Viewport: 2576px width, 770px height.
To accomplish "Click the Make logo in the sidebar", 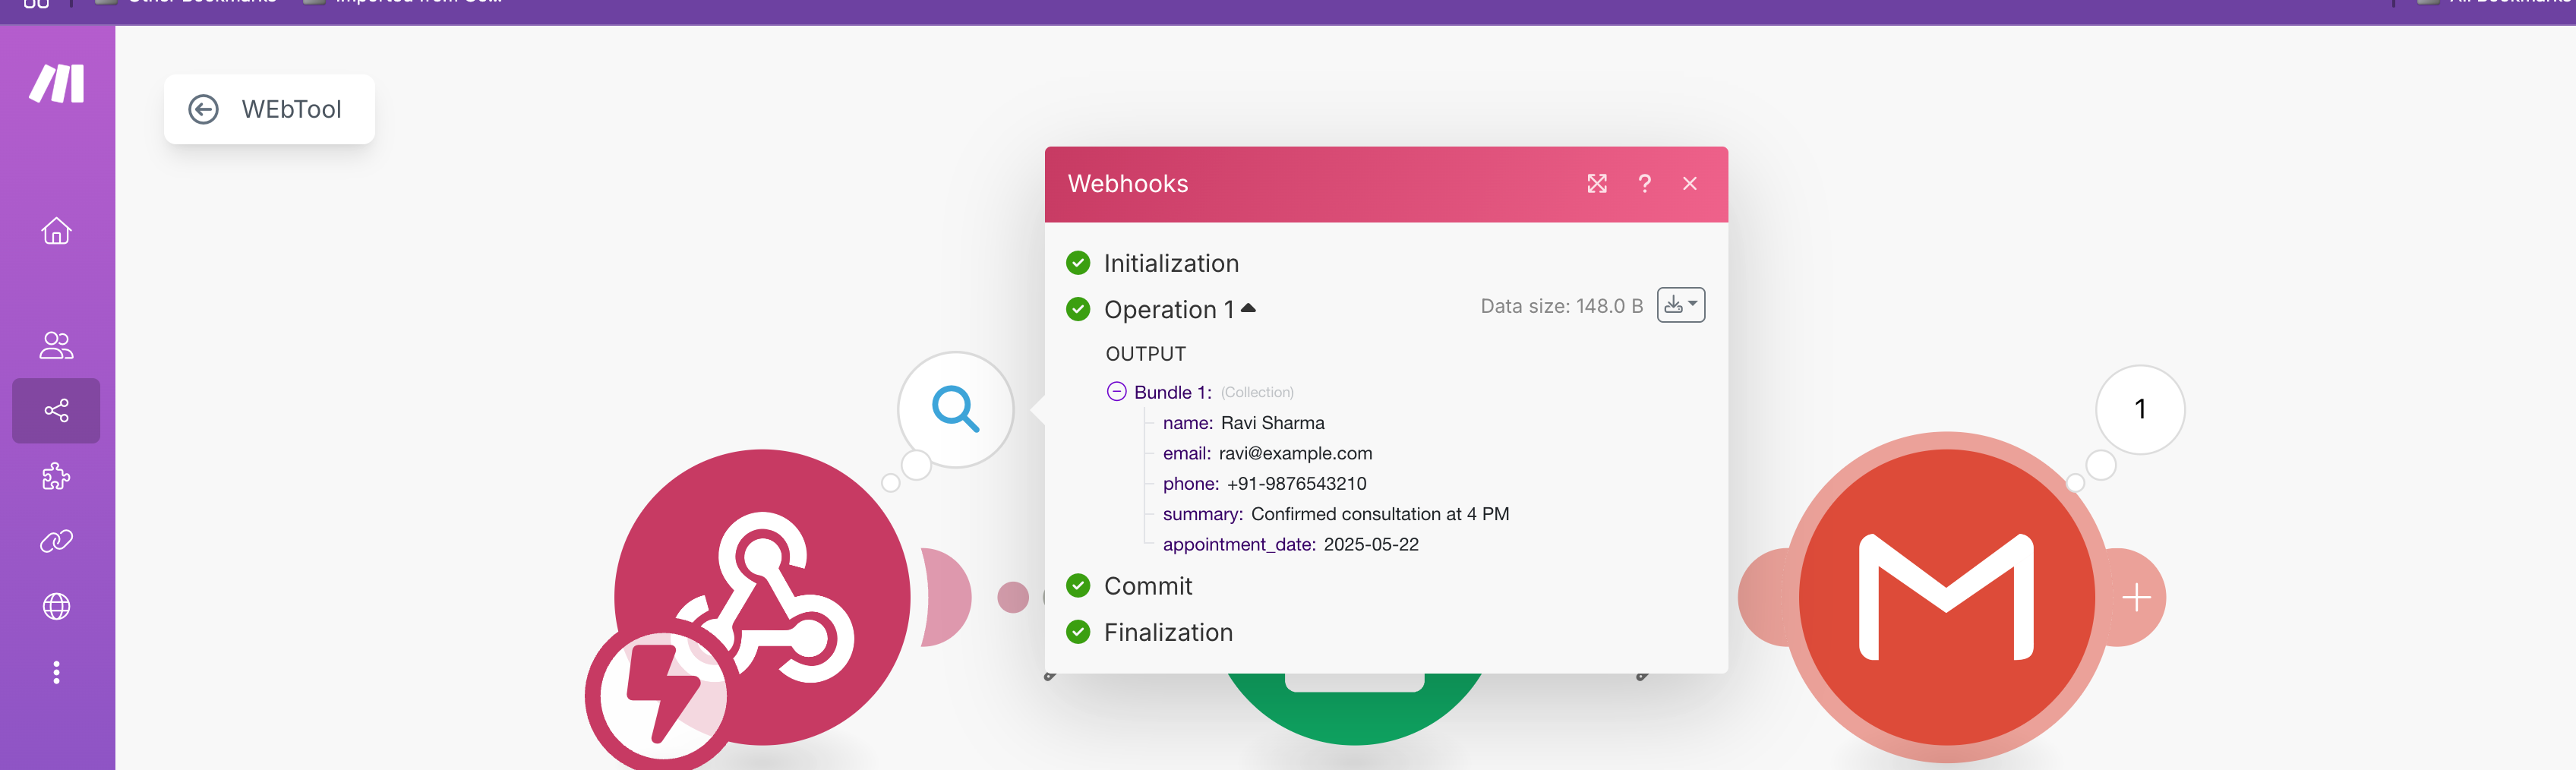I will click(x=57, y=83).
